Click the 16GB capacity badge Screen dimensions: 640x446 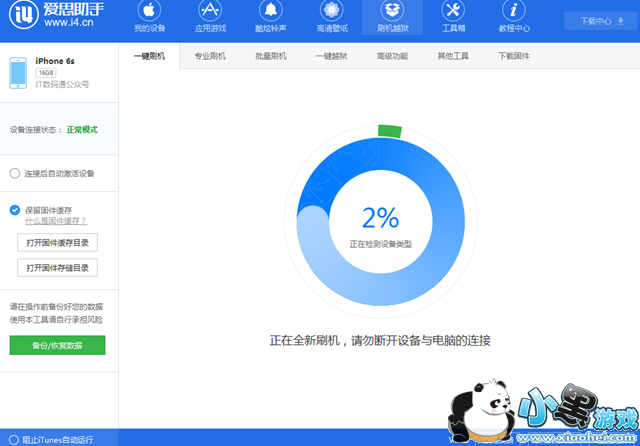[46, 73]
